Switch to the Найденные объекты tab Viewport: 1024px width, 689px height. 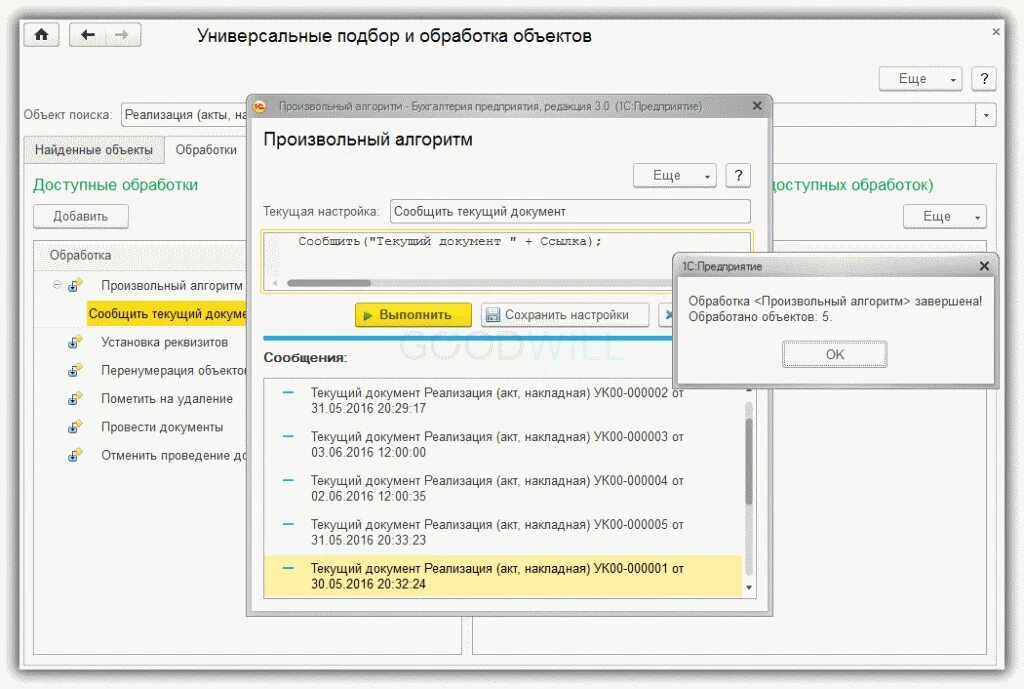point(94,150)
